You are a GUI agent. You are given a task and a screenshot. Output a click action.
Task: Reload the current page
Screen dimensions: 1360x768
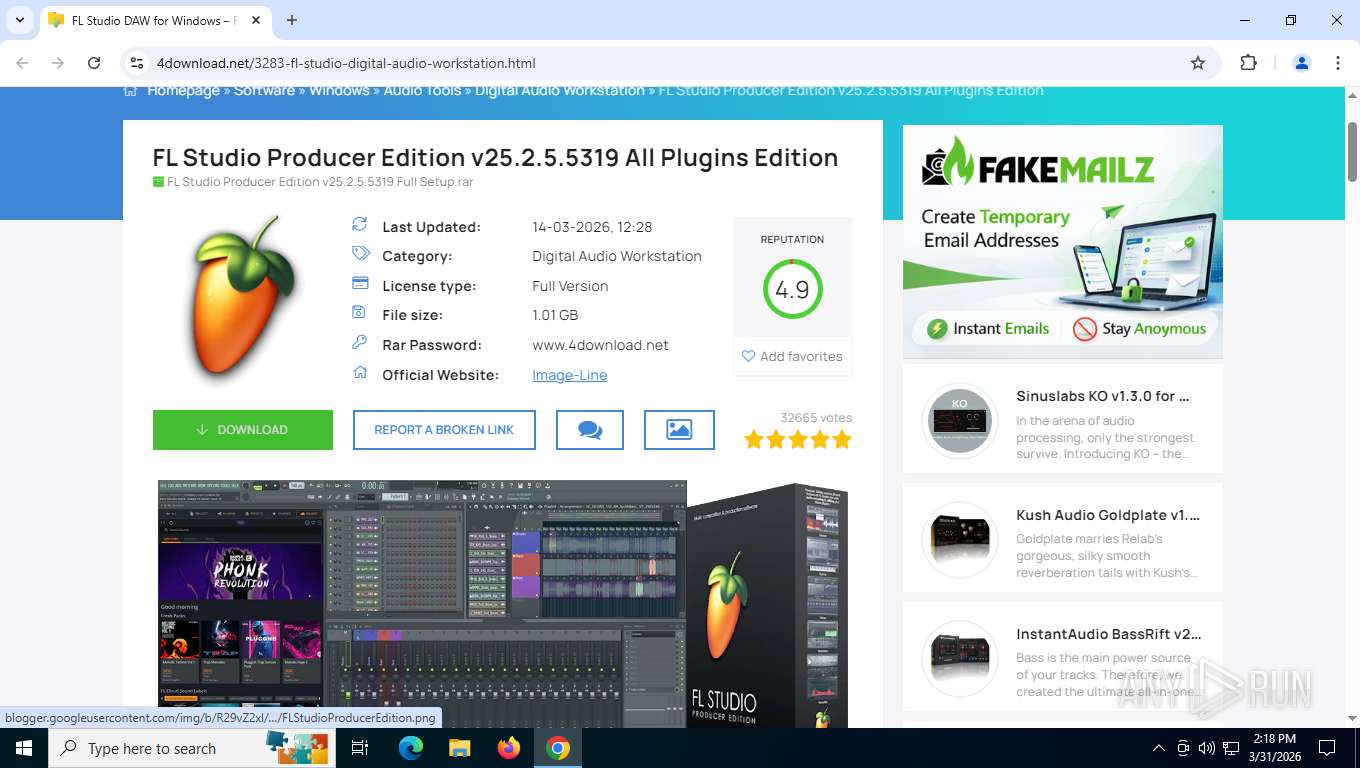pos(94,63)
